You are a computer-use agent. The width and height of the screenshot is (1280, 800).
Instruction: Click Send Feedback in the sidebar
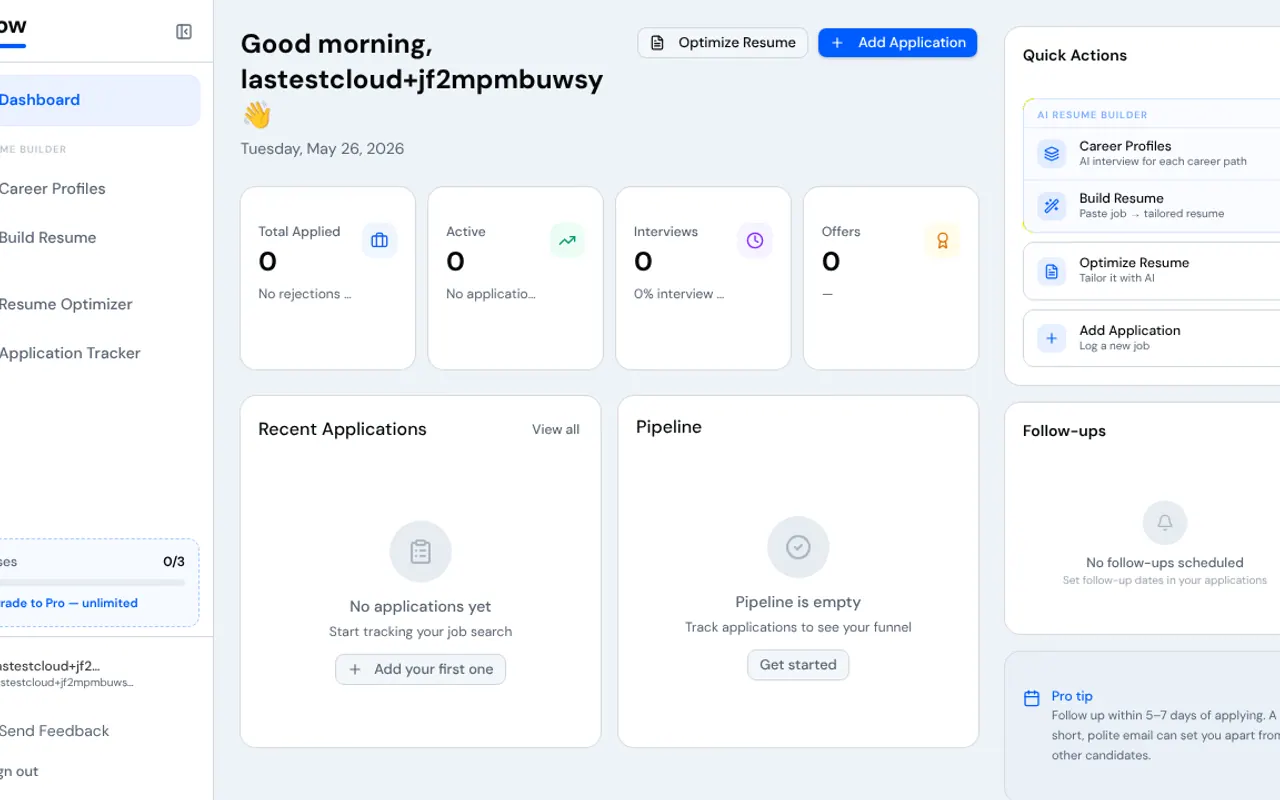tap(54, 731)
